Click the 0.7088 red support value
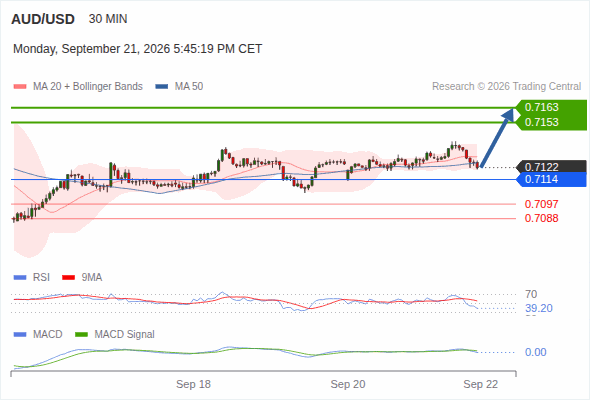Screen dimensions: 590x400 541,218
